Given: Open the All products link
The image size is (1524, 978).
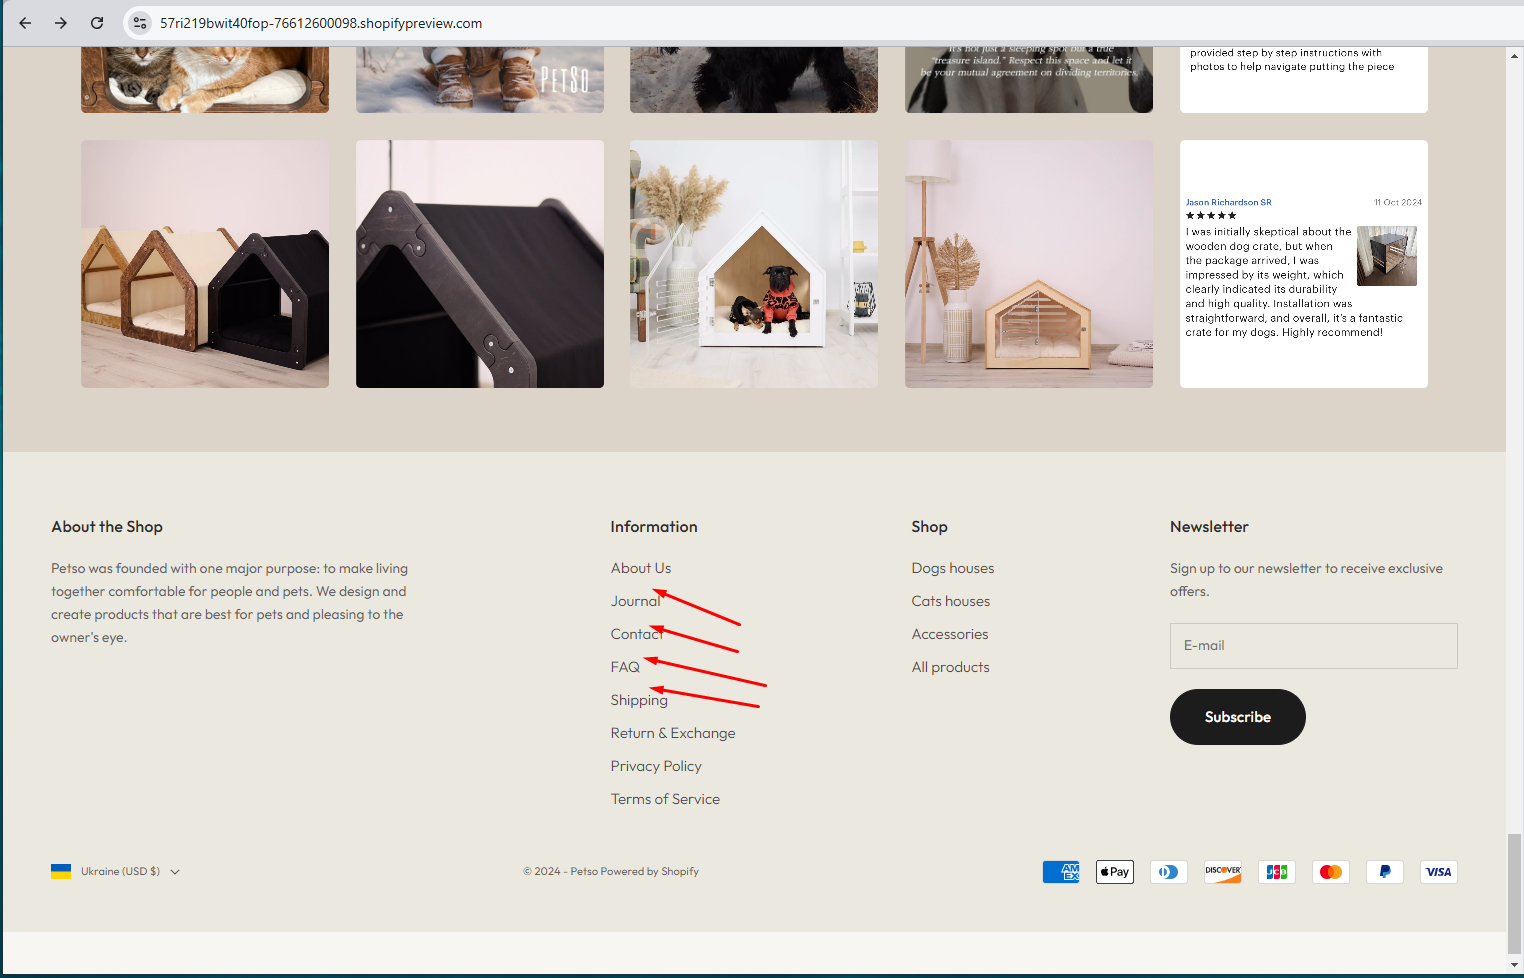Looking at the screenshot, I should point(951,667).
